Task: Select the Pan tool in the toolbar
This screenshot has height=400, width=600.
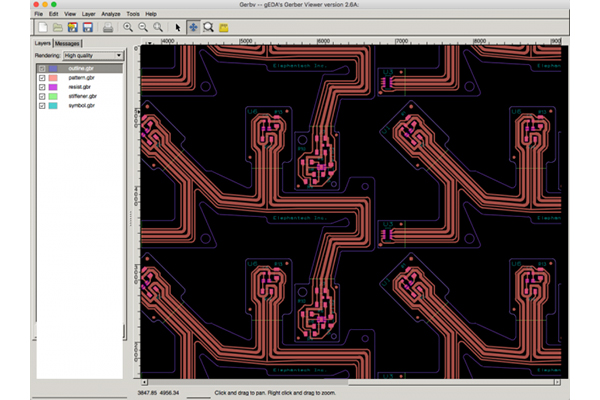Action: coord(192,27)
